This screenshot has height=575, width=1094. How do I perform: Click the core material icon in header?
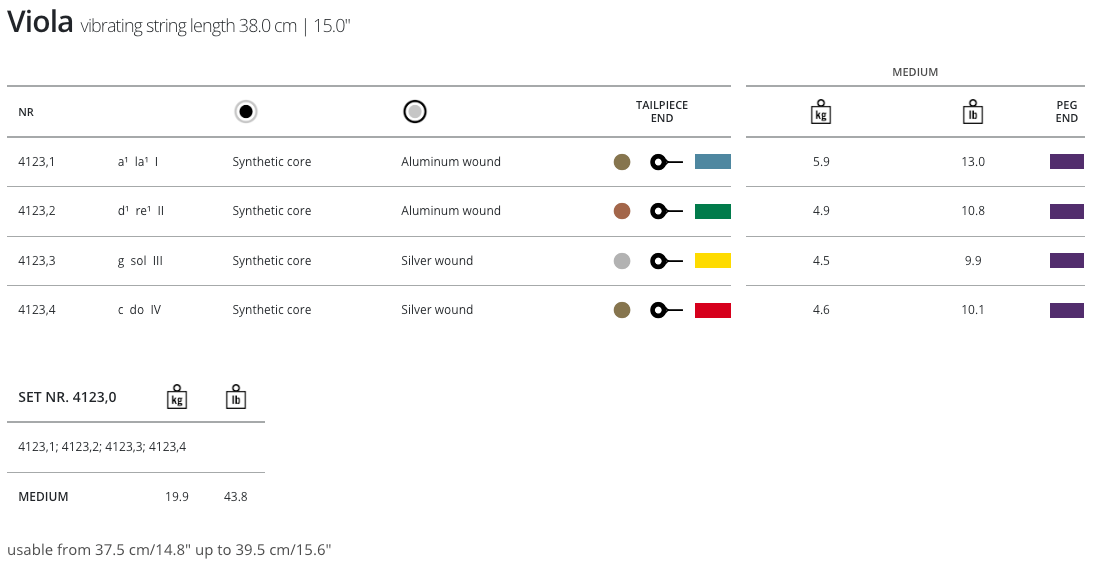click(246, 112)
